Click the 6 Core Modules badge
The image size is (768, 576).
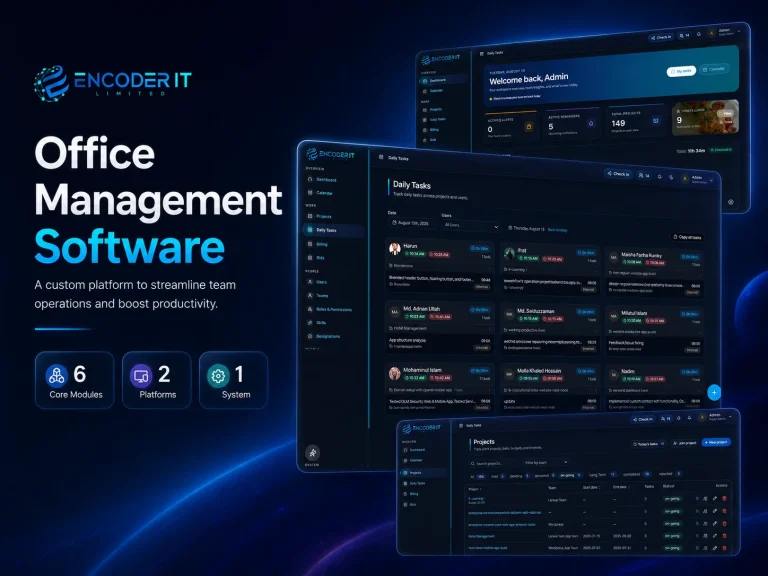tap(74, 380)
